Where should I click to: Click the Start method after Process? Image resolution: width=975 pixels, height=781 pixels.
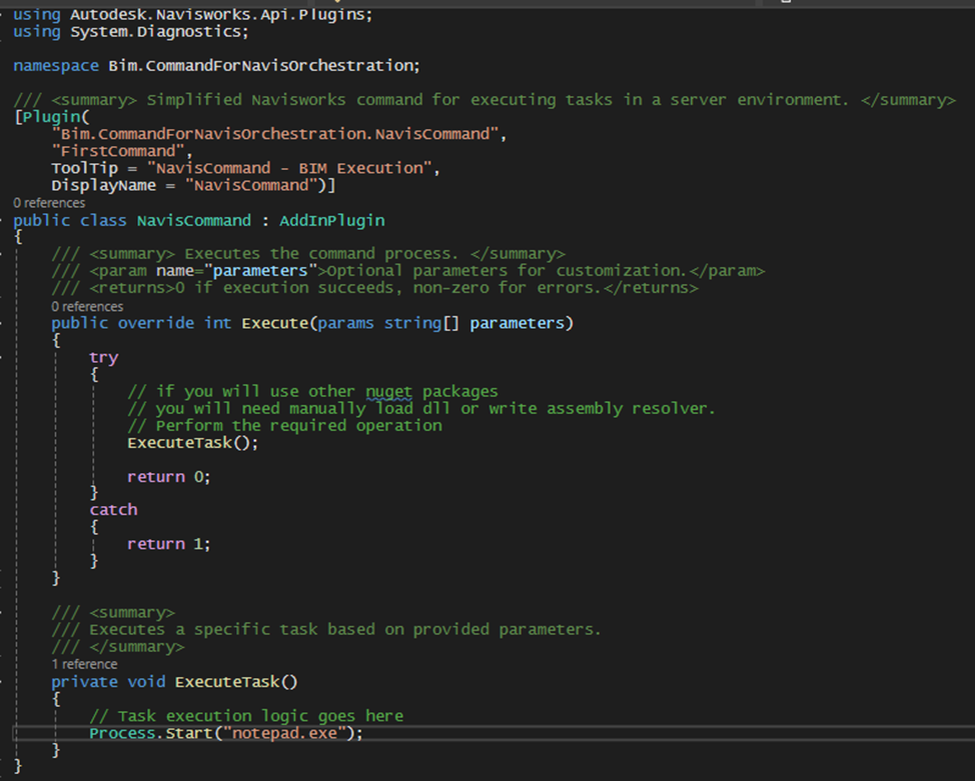click(189, 733)
